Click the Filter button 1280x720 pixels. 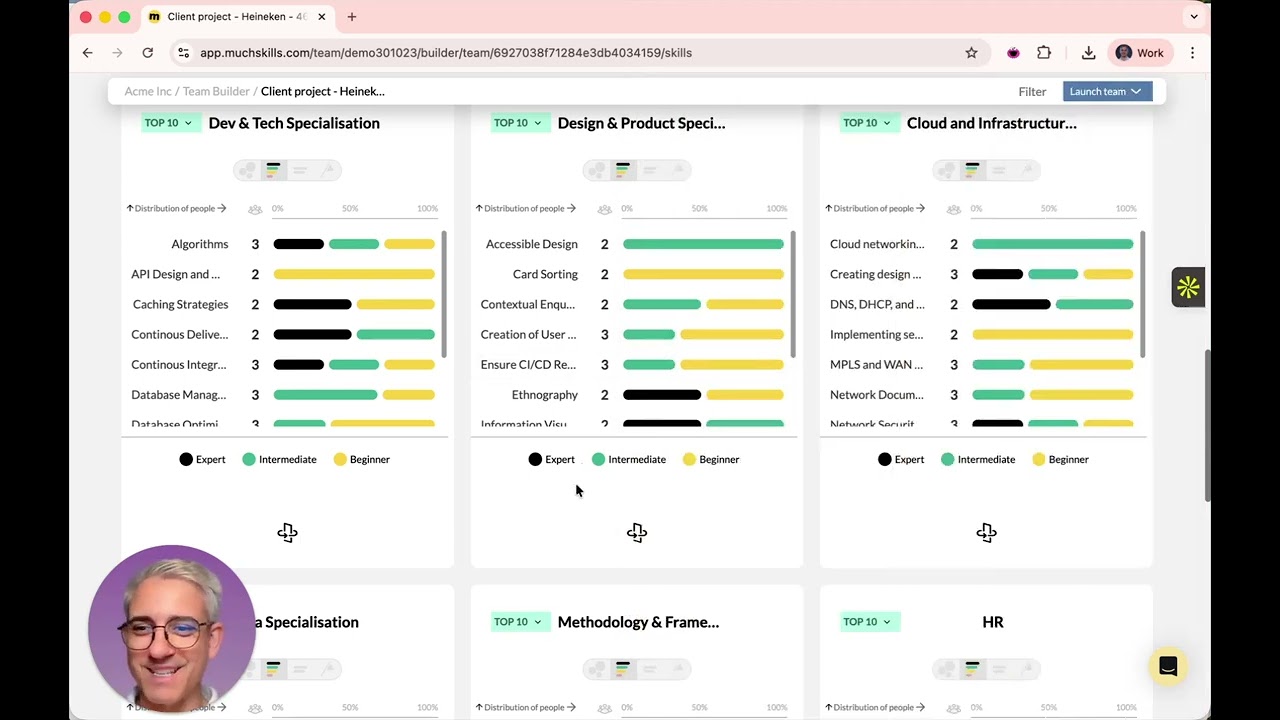[x=1032, y=92]
